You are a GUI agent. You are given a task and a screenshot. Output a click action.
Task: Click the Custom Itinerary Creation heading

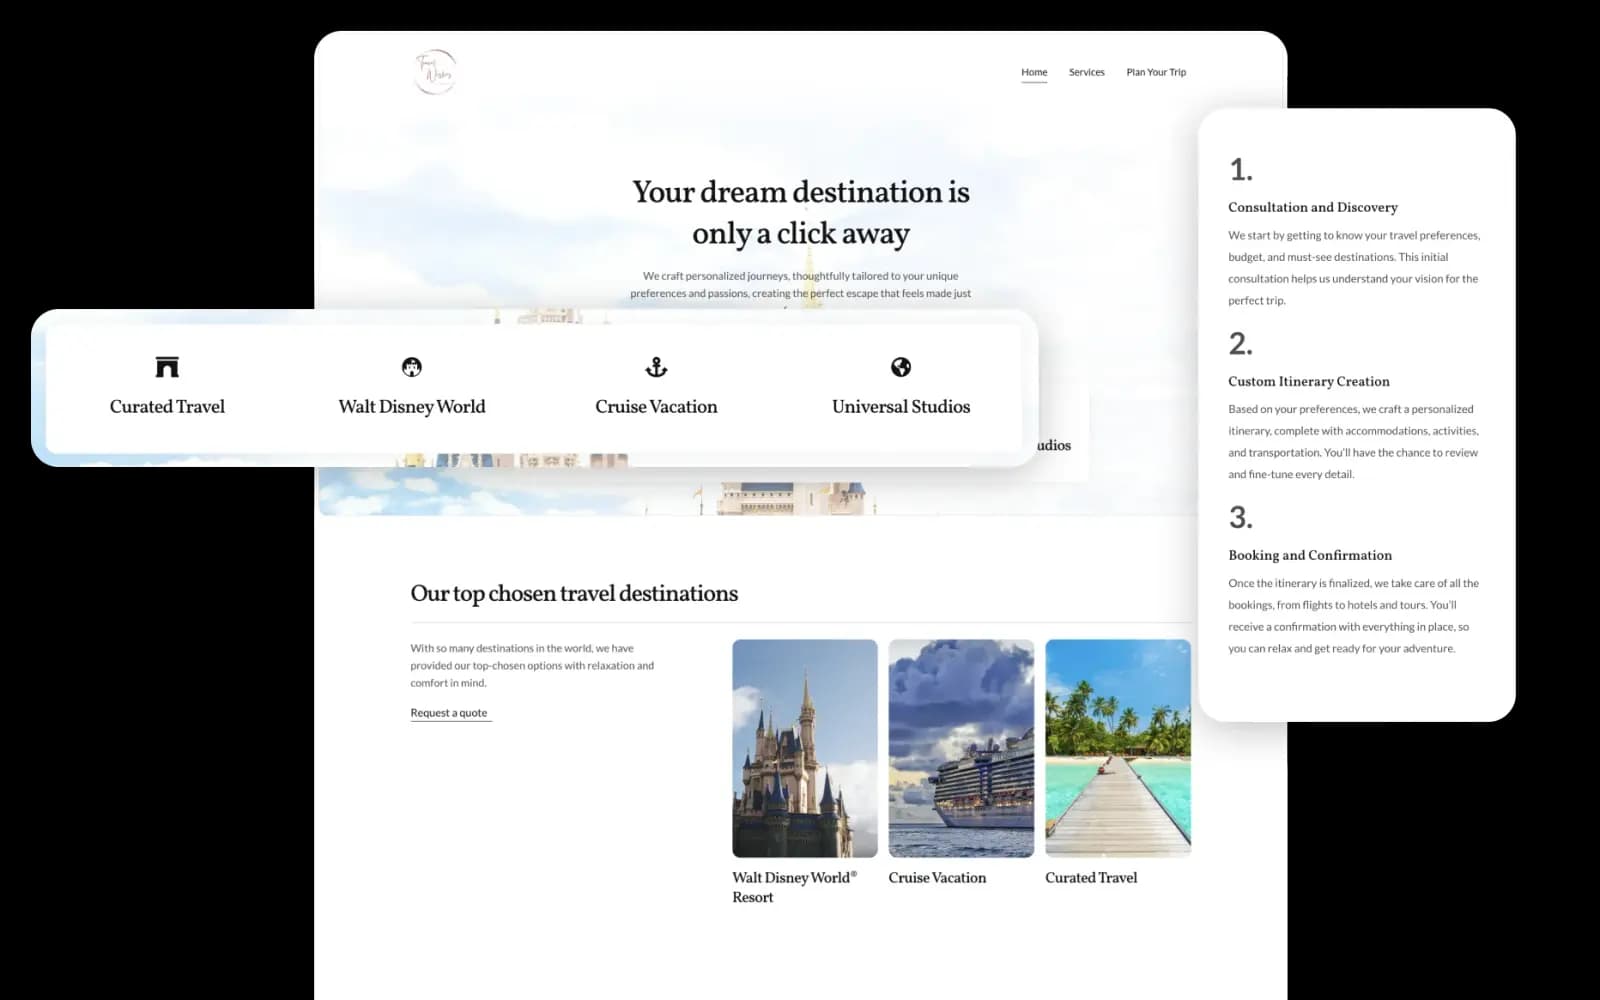tap(1309, 381)
